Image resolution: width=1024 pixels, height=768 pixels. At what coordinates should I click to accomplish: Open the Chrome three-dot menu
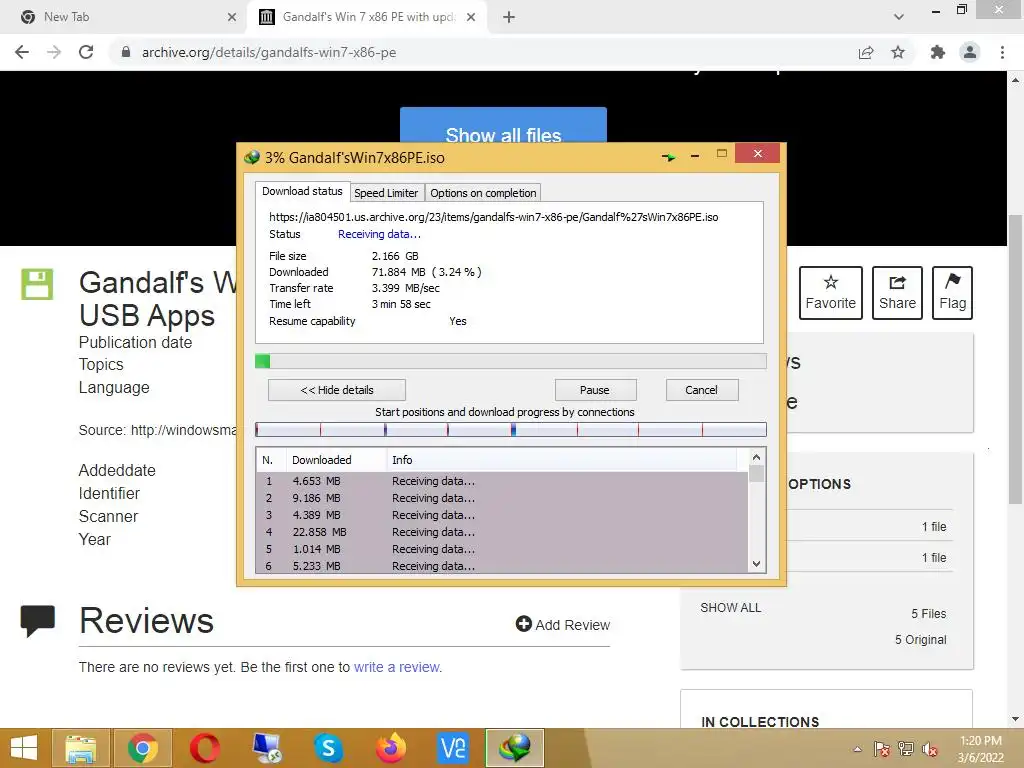point(1002,52)
